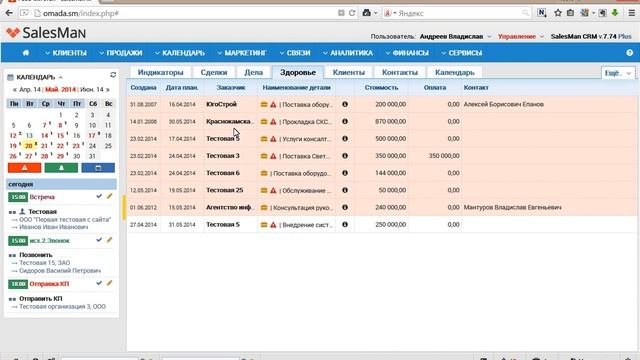Sort by Дата план. column header

pyautogui.click(x=182, y=87)
